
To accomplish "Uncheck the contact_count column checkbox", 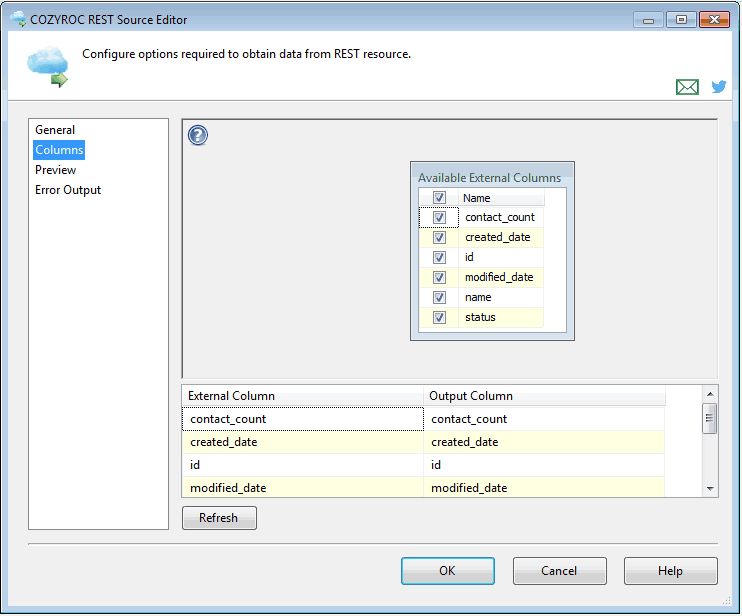I will (x=439, y=217).
